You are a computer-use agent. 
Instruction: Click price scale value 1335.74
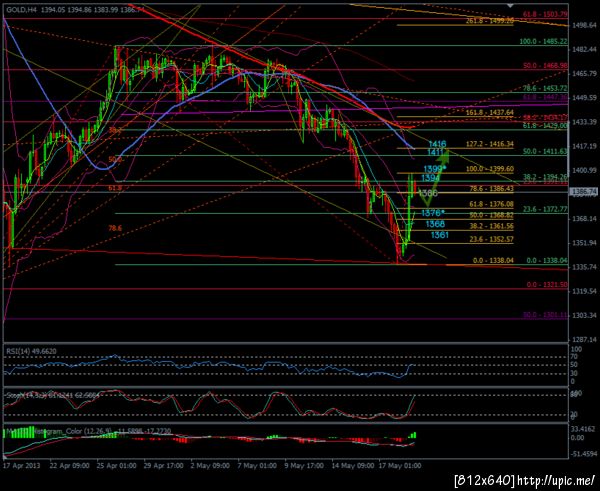(x=584, y=267)
